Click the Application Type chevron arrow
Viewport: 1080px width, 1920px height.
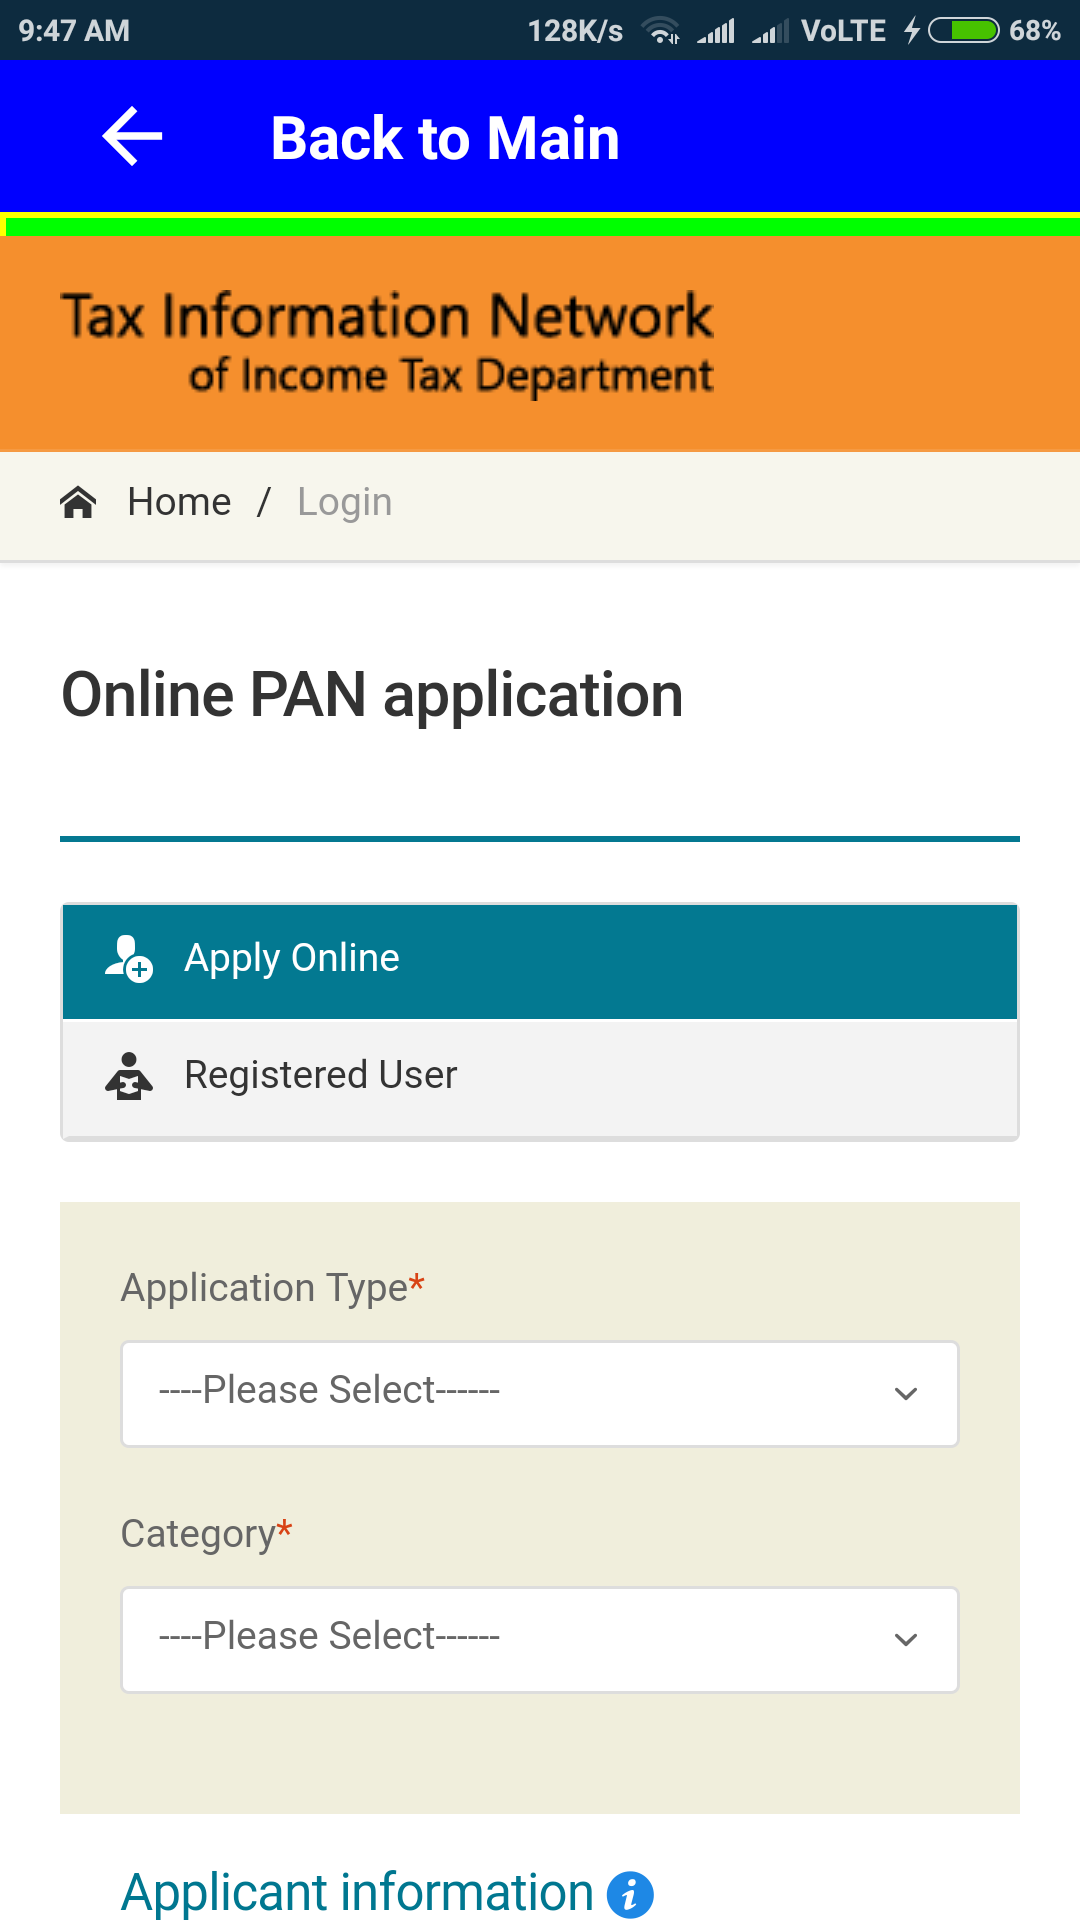click(906, 1392)
